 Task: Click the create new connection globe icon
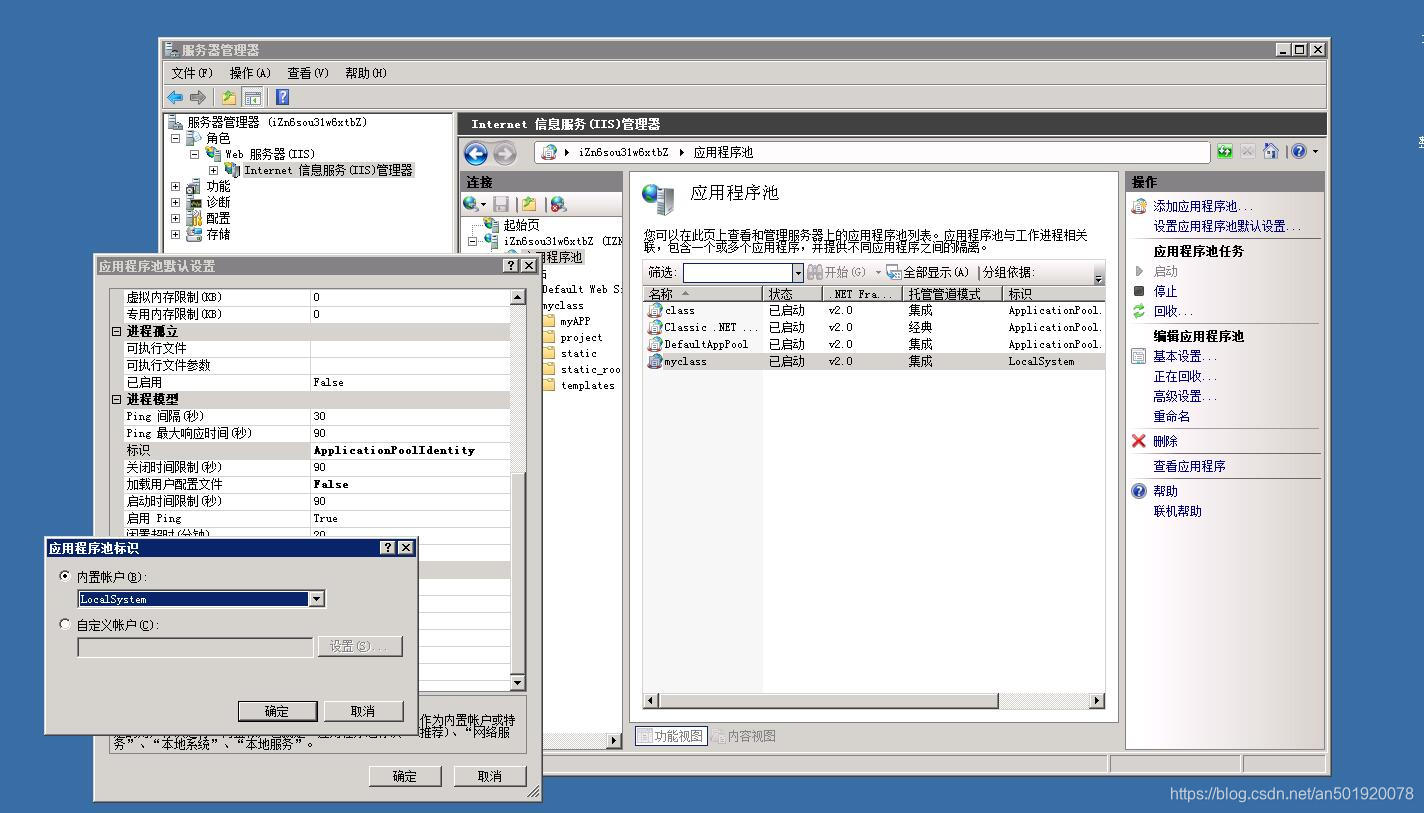(471, 204)
